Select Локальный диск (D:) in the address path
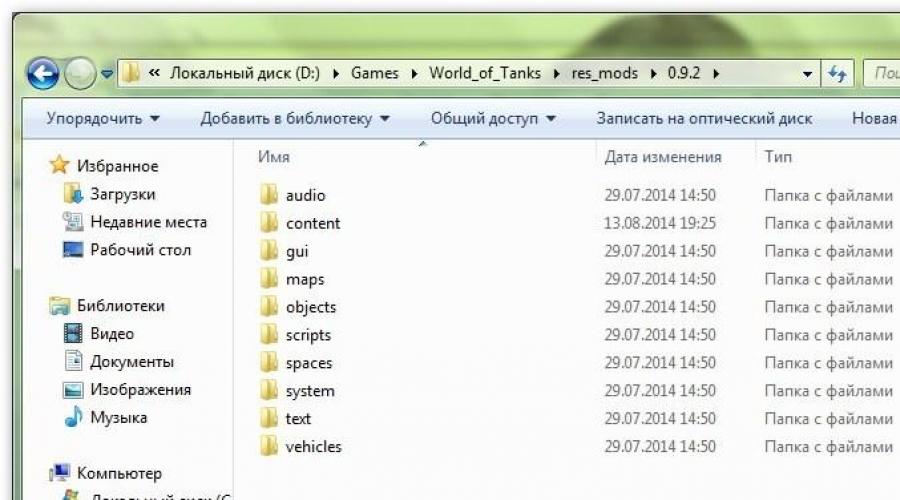Image resolution: width=900 pixels, height=500 pixels. pyautogui.click(x=245, y=73)
